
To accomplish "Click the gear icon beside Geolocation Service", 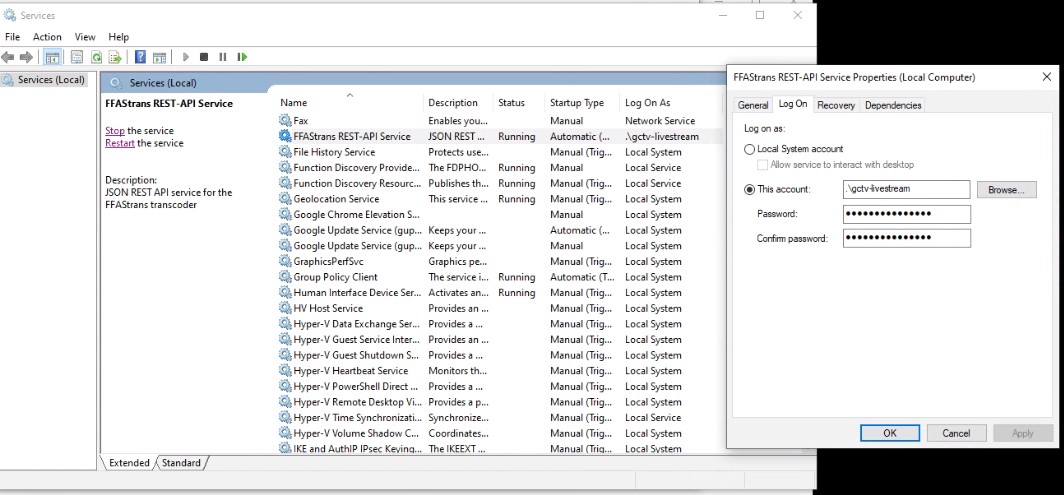I will [285, 198].
